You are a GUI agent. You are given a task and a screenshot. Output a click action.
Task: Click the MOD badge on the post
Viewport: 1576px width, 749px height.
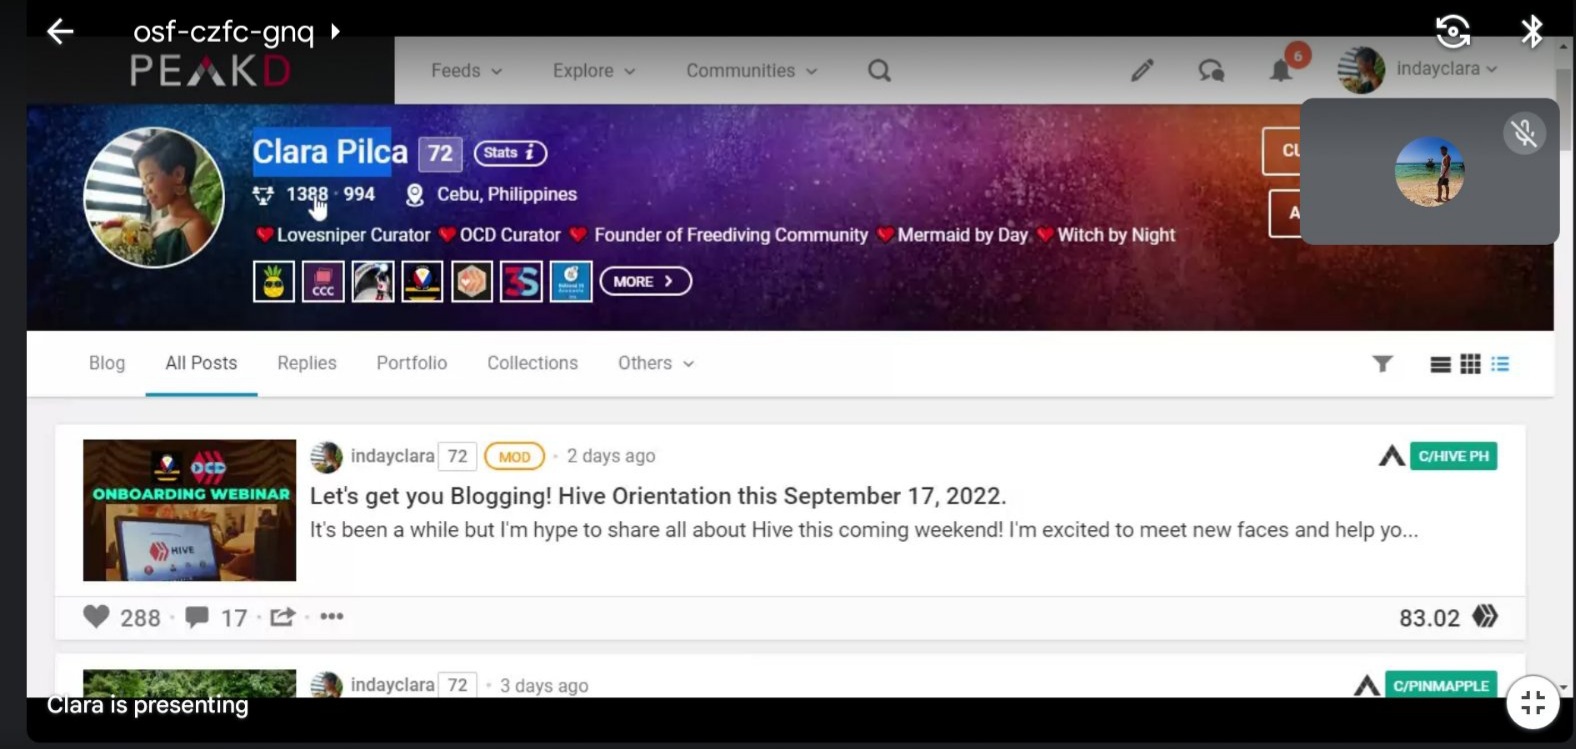pos(514,457)
